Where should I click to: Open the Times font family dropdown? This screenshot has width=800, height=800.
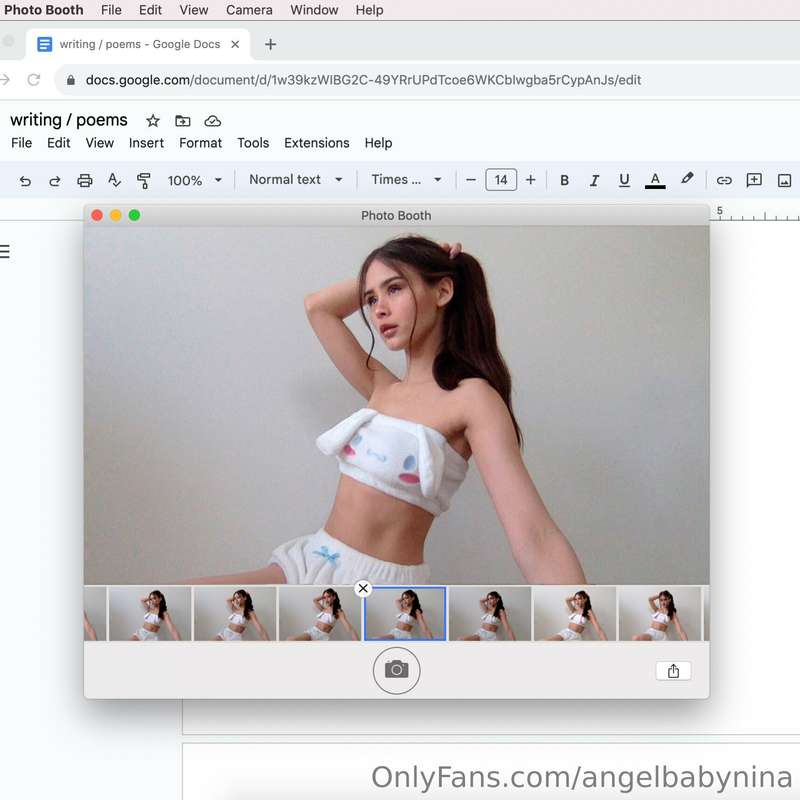pyautogui.click(x=406, y=180)
